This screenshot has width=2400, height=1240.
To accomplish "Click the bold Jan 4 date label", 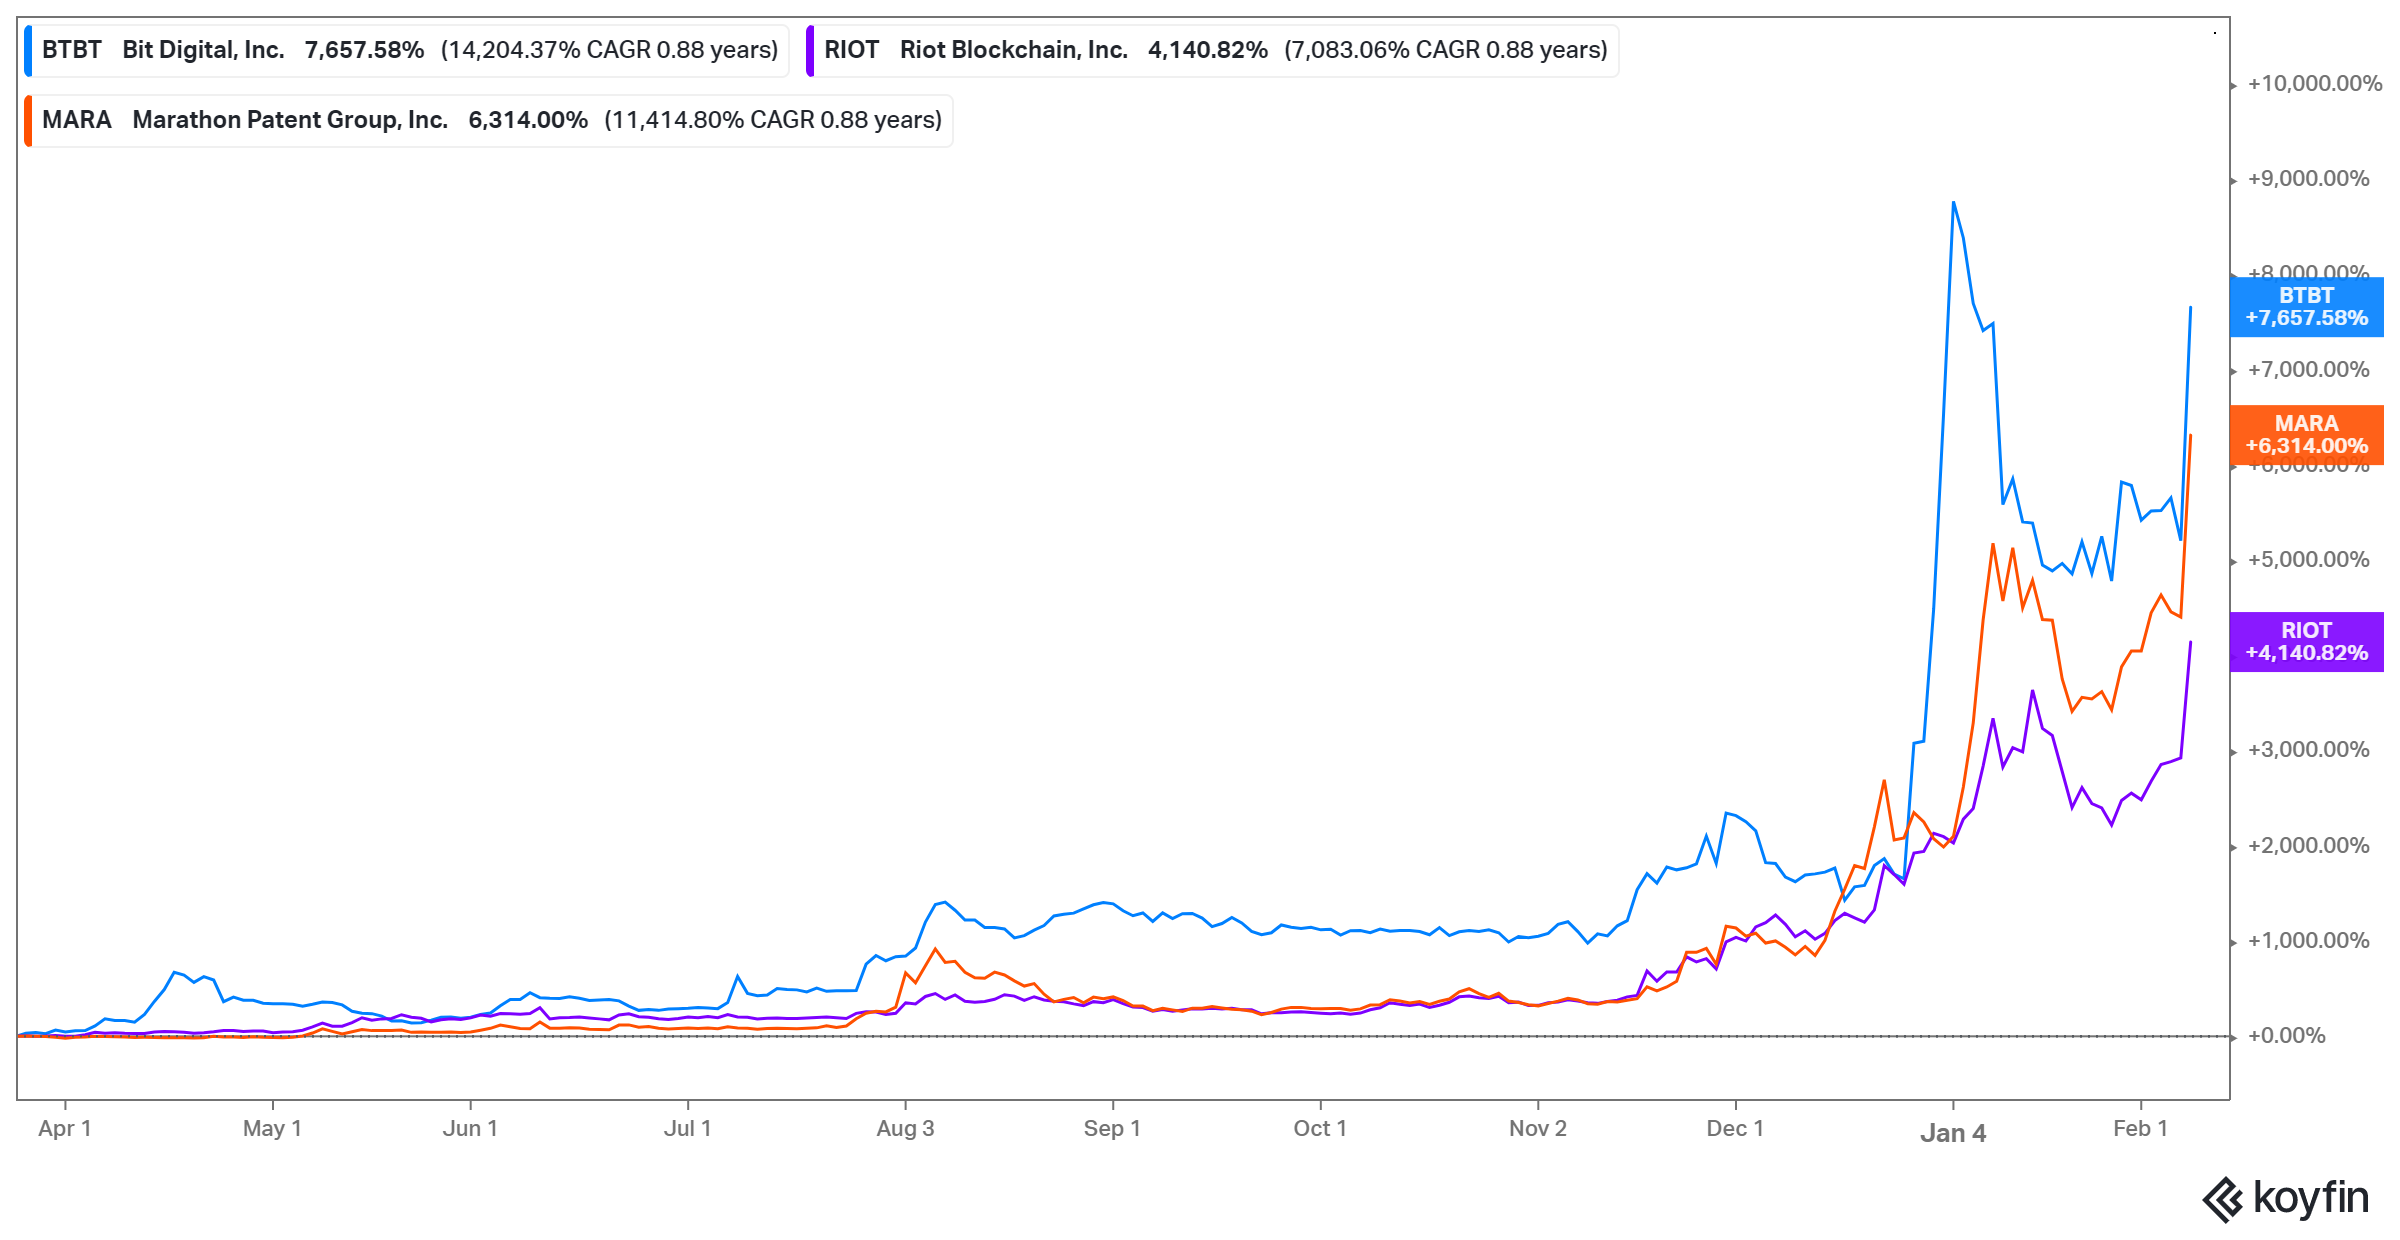I will pyautogui.click(x=1953, y=1133).
